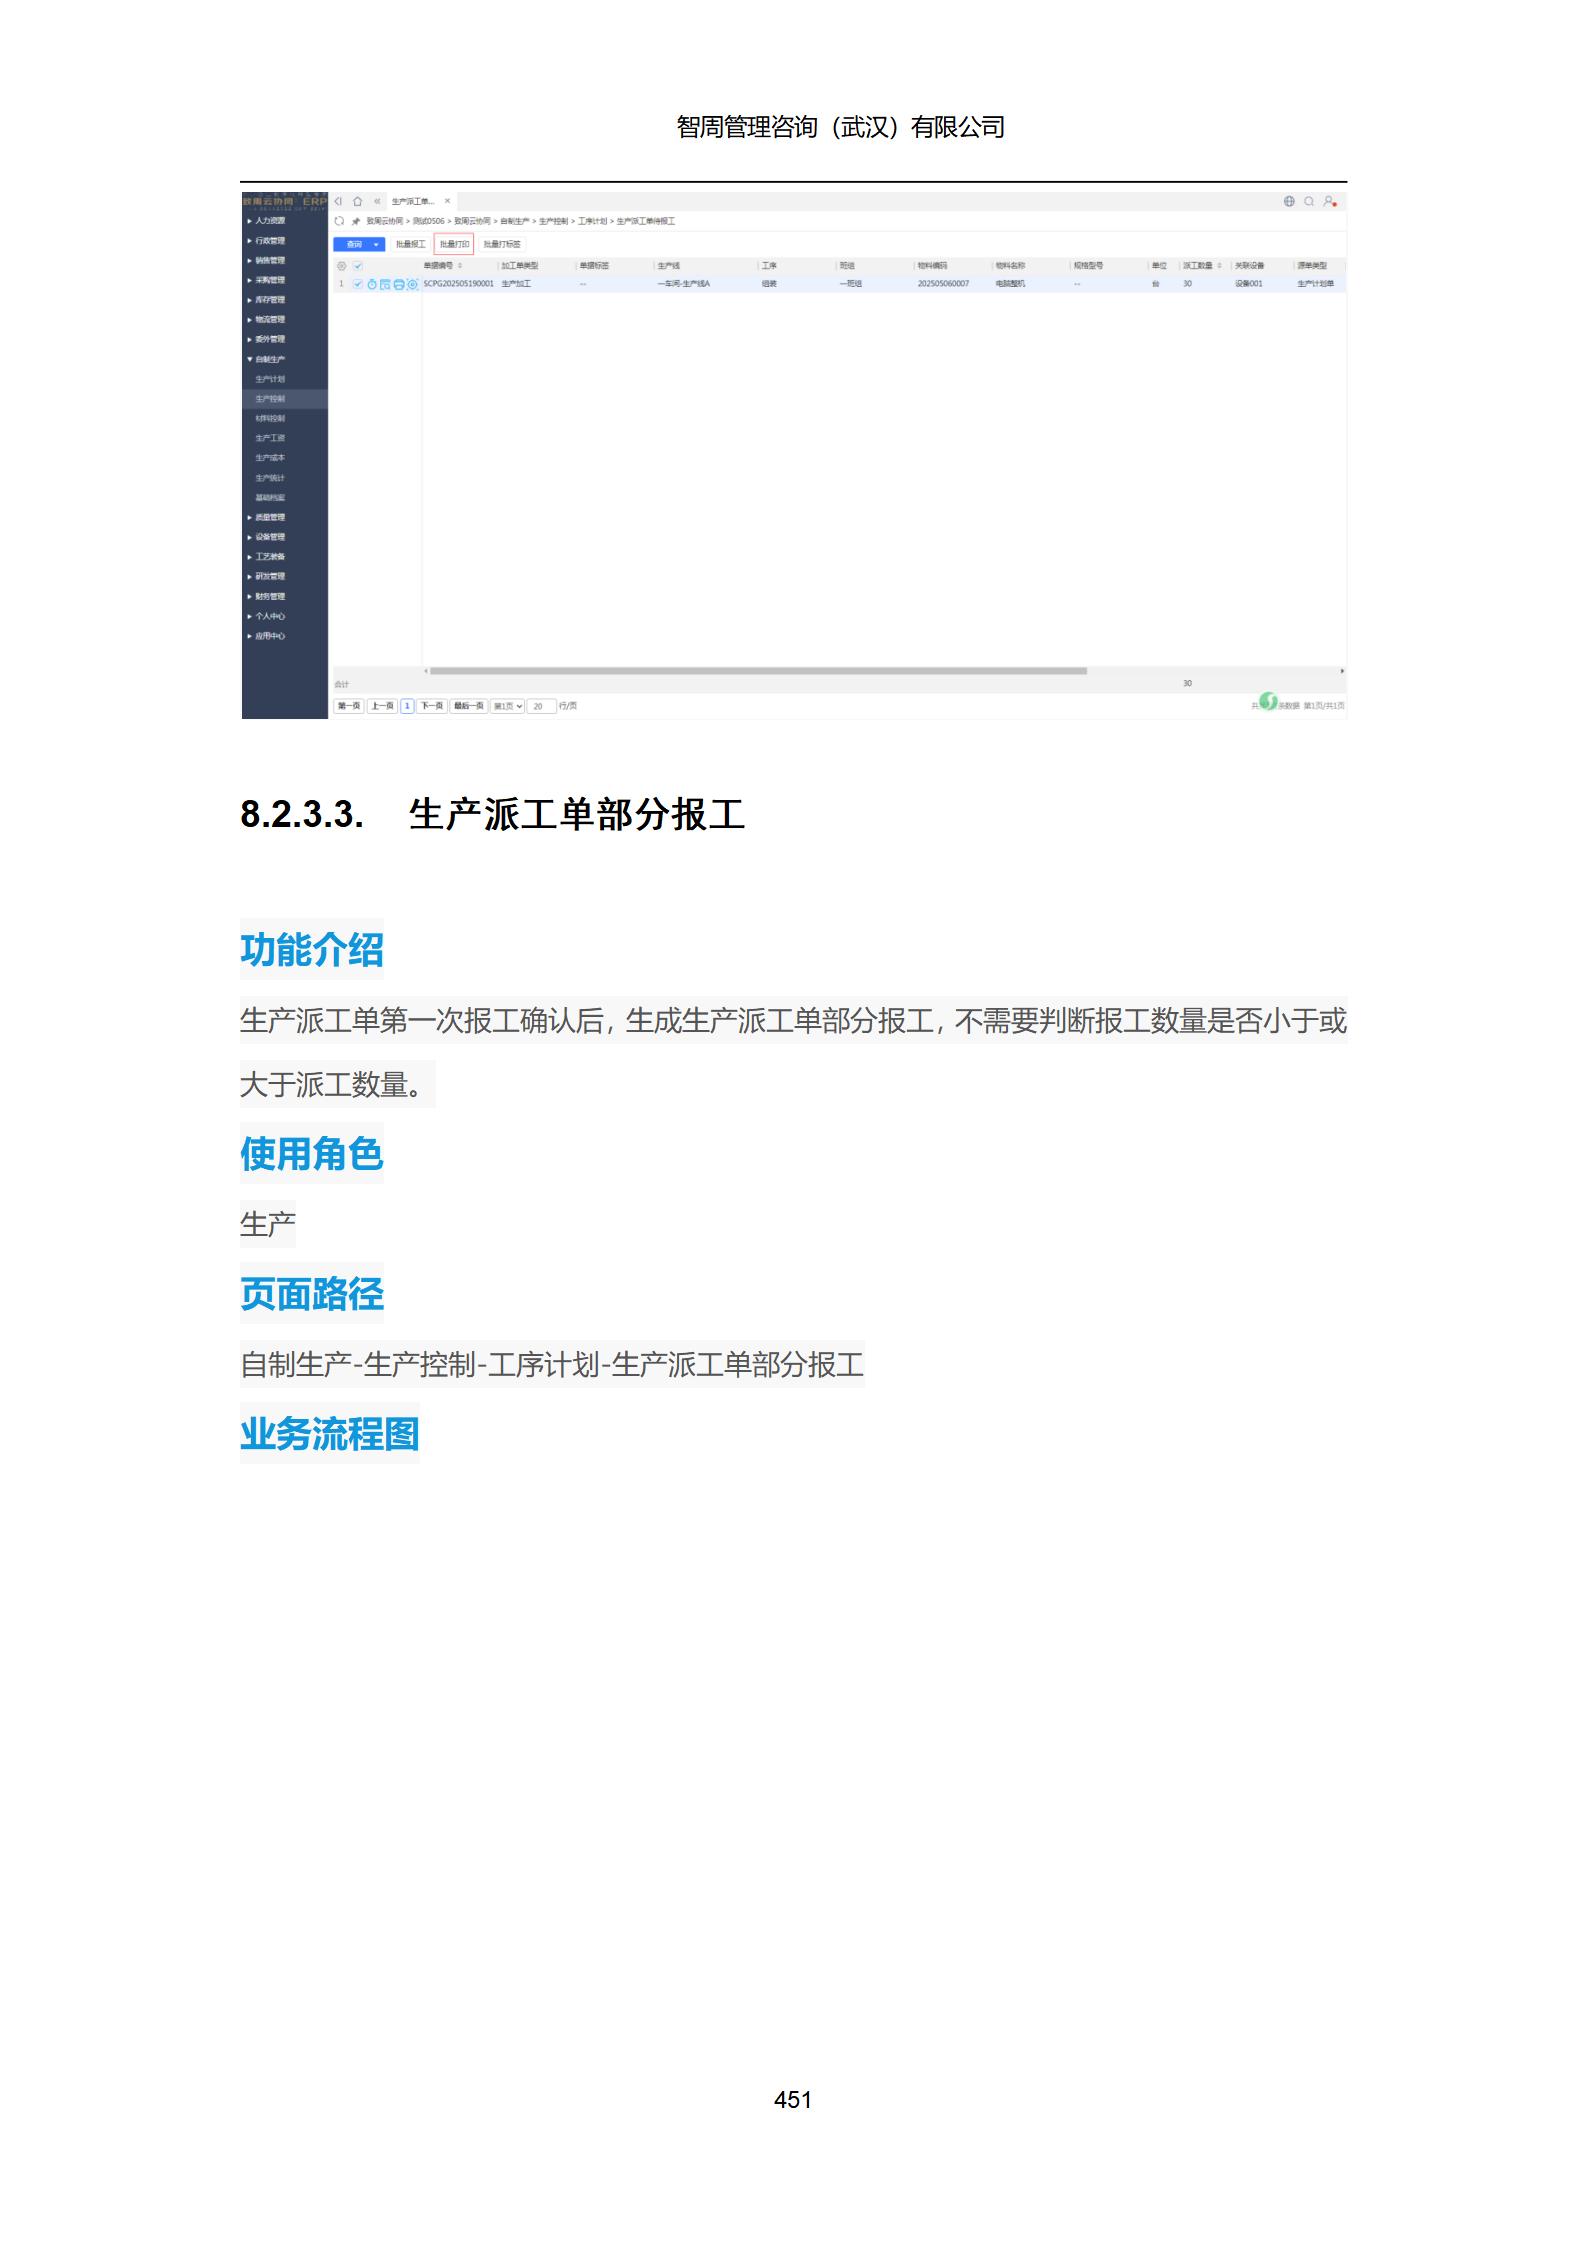Click the 生产计划单 source type cell
Viewport: 1587px width, 2245px height.
(1316, 284)
